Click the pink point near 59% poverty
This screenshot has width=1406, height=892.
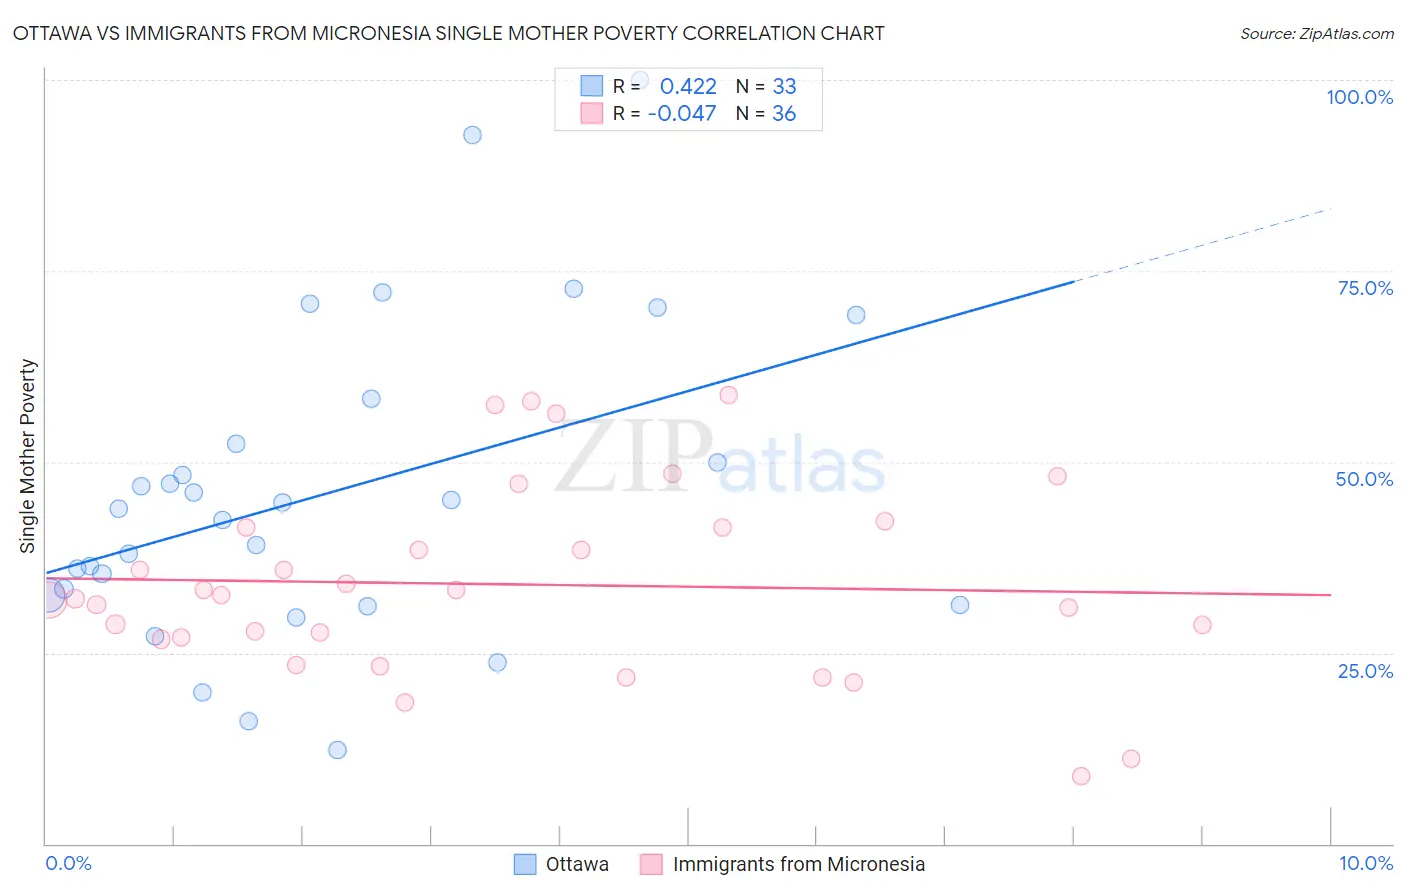pyautogui.click(x=729, y=395)
